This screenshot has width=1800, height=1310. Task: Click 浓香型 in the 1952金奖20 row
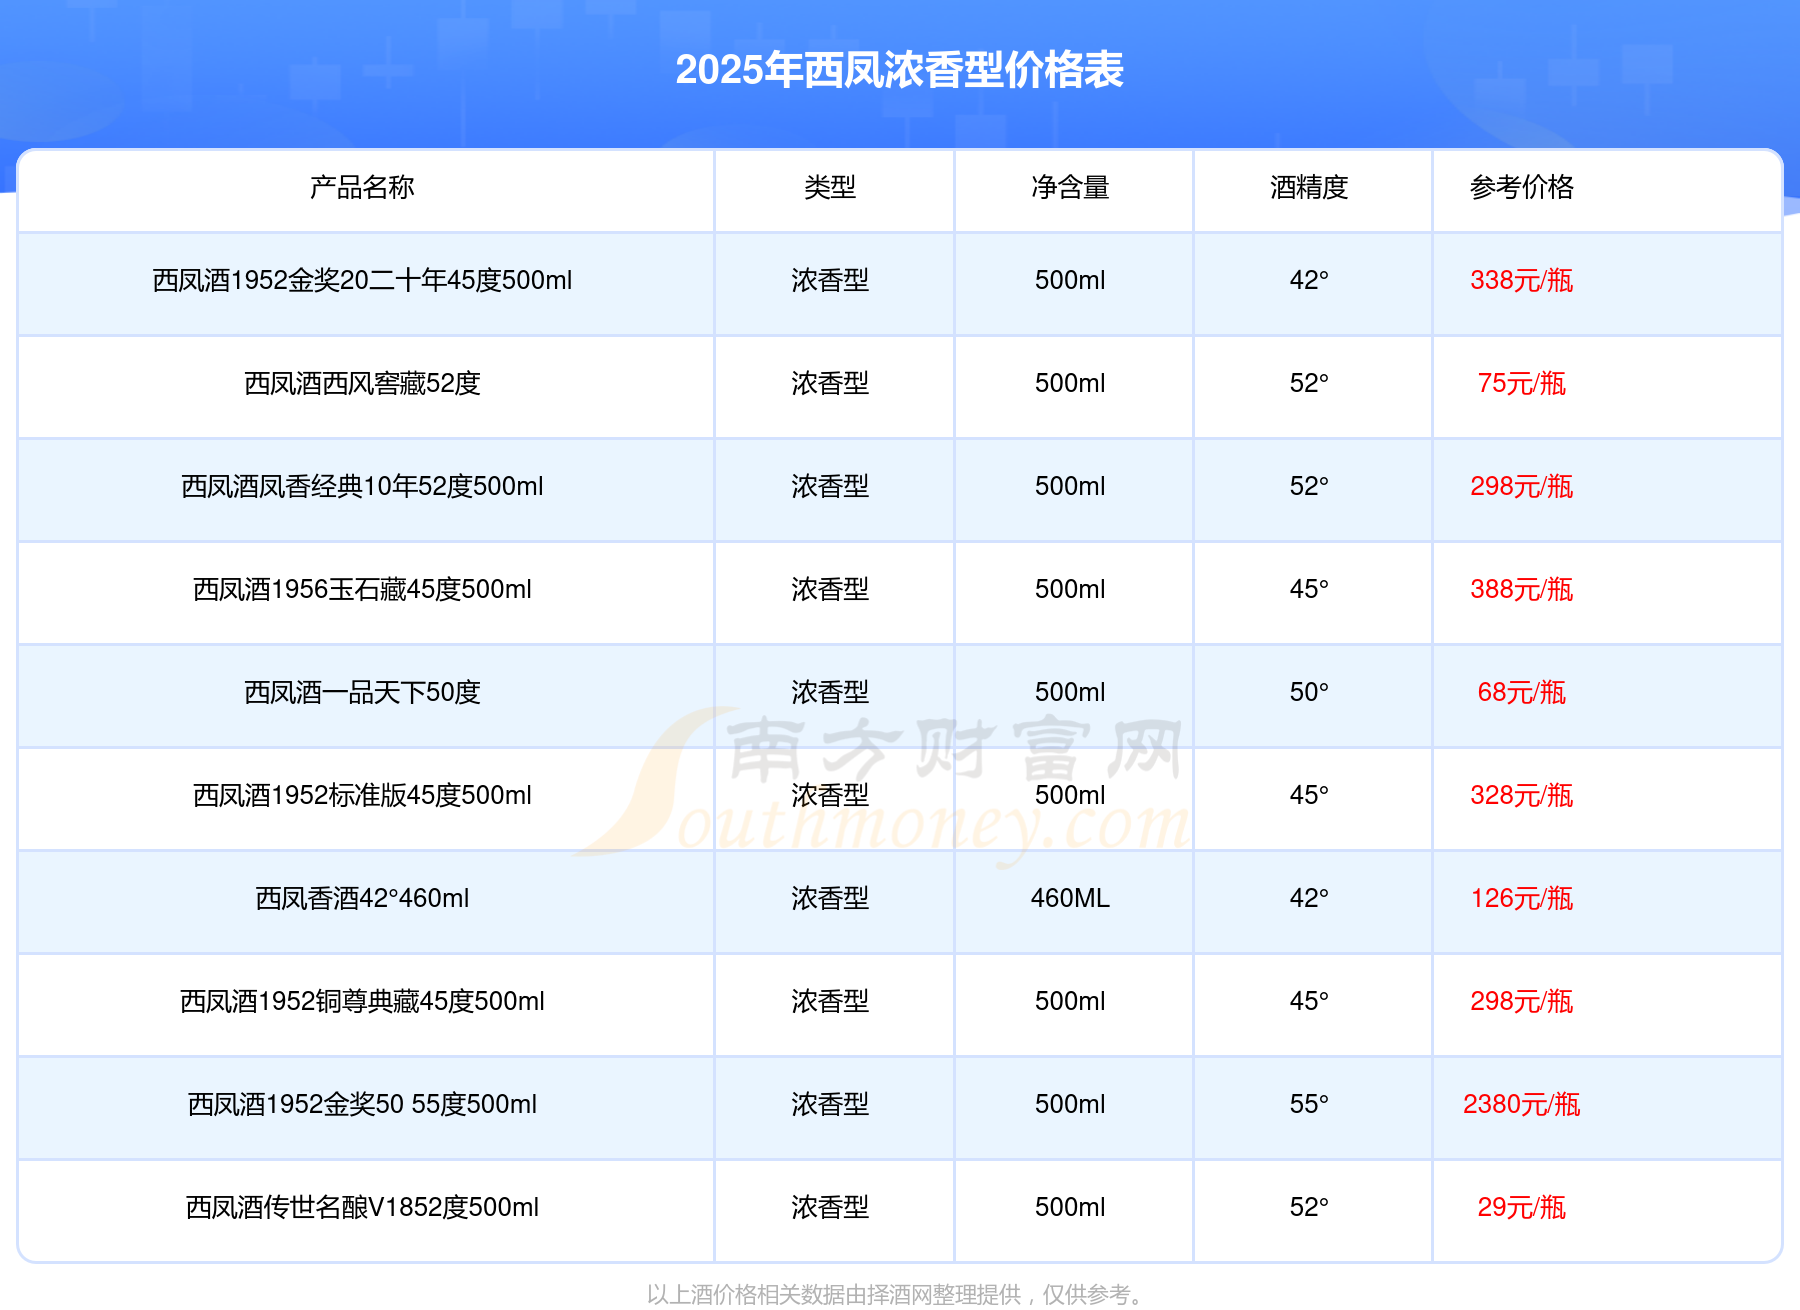(x=830, y=280)
